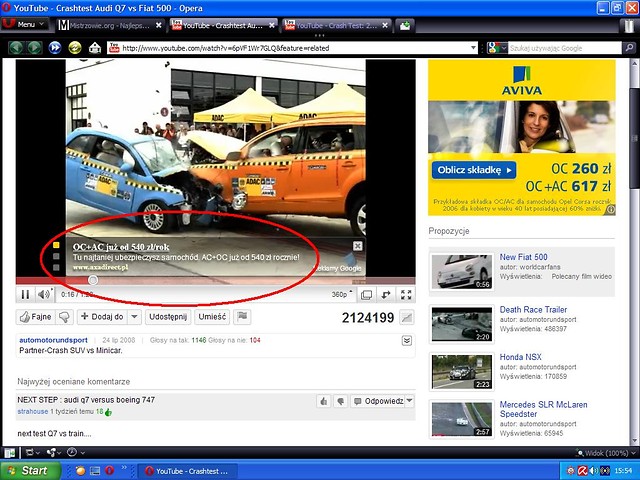Viewport: 640px width, 480px height.
Task: Click the Oblicz składkę Aviva button
Action: pyautogui.click(x=474, y=170)
